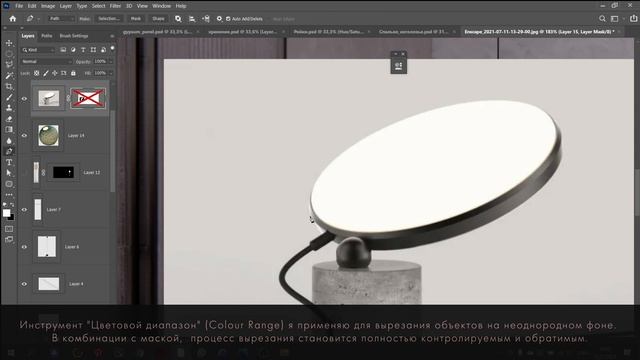Open the Edit Toolbar three-dots button
The width and height of the screenshot is (640, 360).
(9, 195)
